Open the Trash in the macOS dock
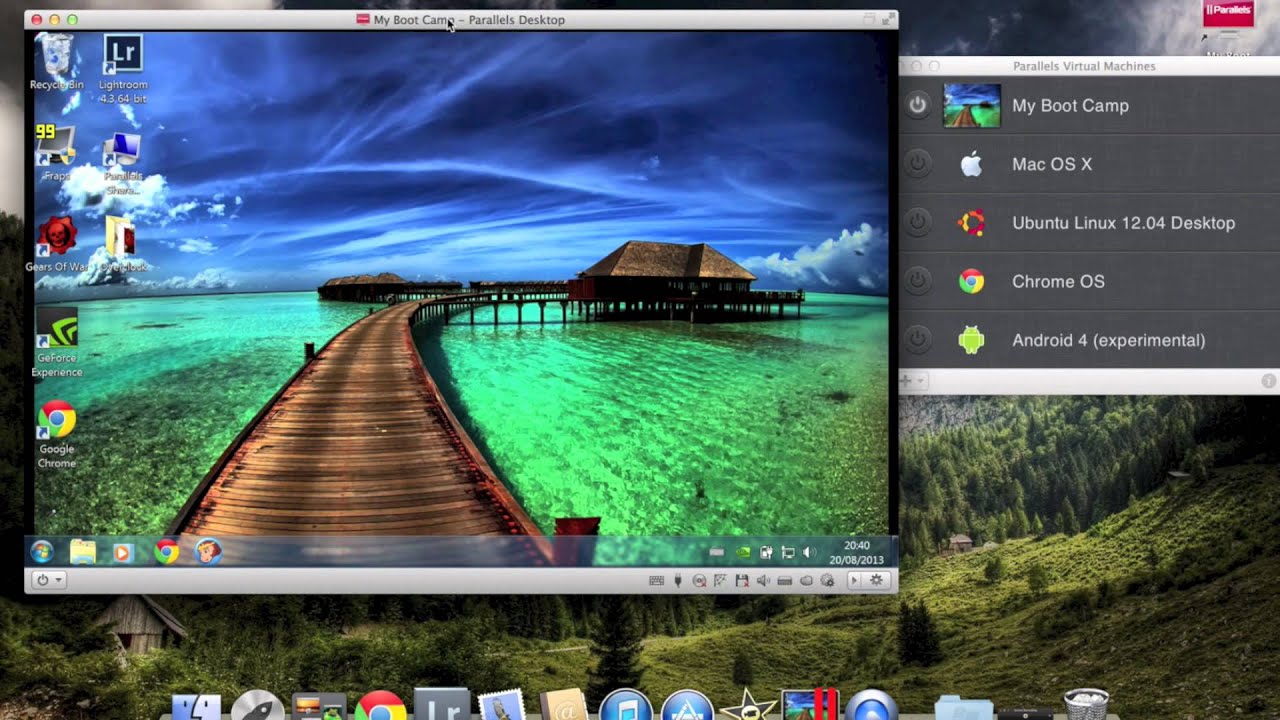 pyautogui.click(x=1086, y=704)
